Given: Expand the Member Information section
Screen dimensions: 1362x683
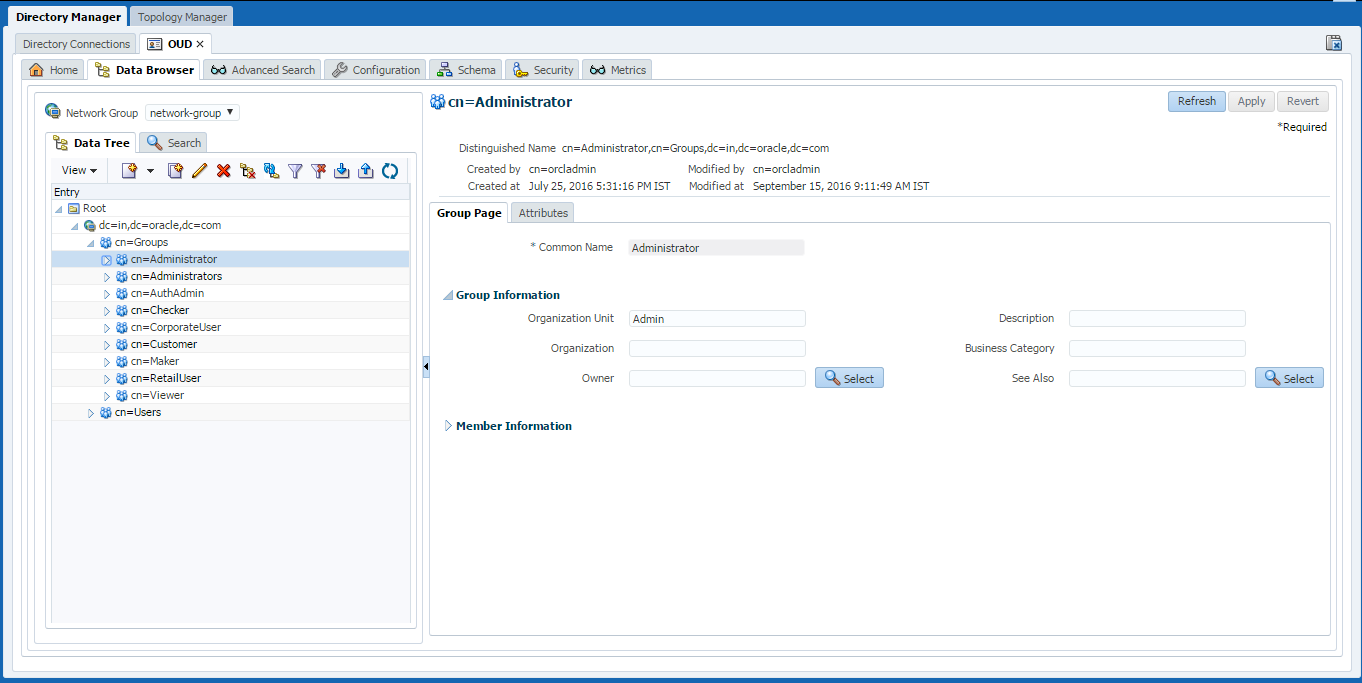Looking at the screenshot, I should point(448,426).
